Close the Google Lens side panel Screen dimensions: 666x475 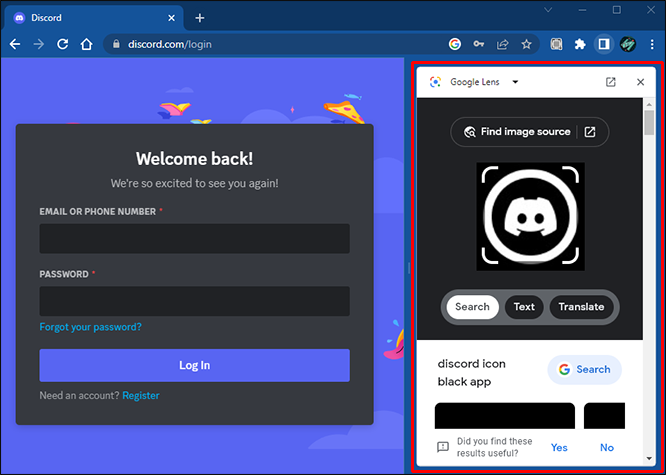pos(640,82)
